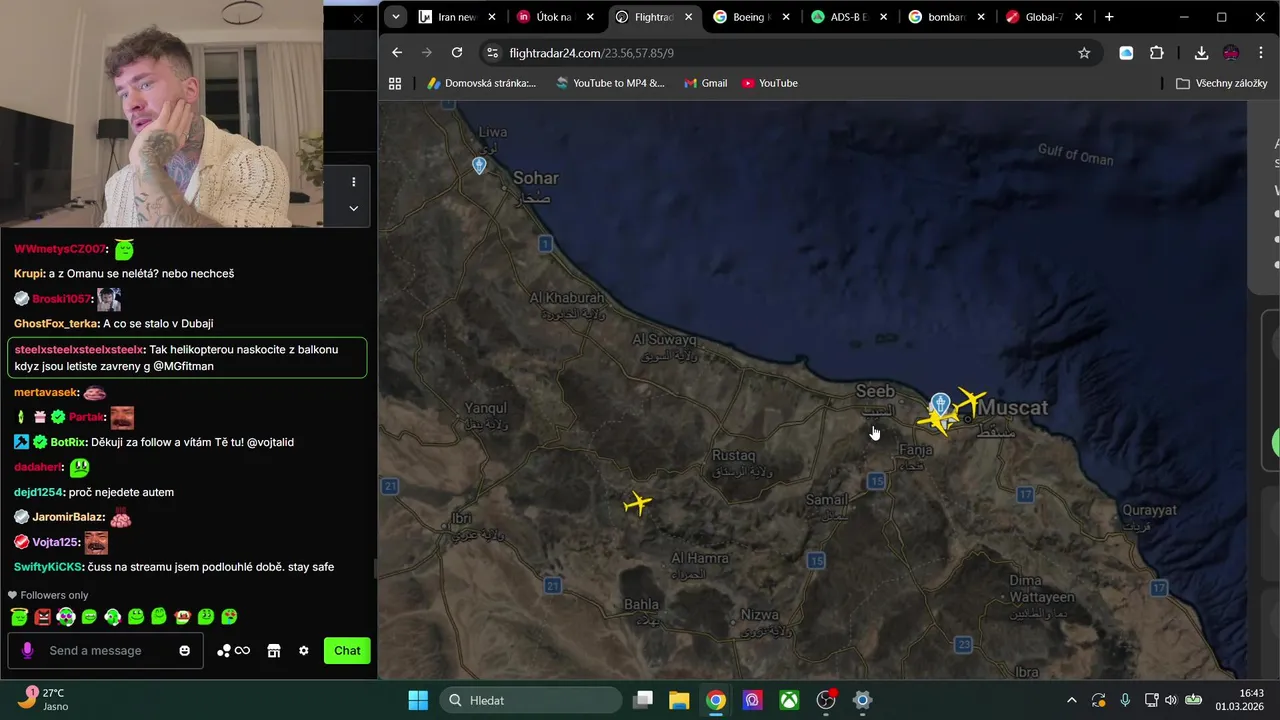1280x720 pixels.
Task: Bookmark this page with the star icon
Action: [1084, 53]
